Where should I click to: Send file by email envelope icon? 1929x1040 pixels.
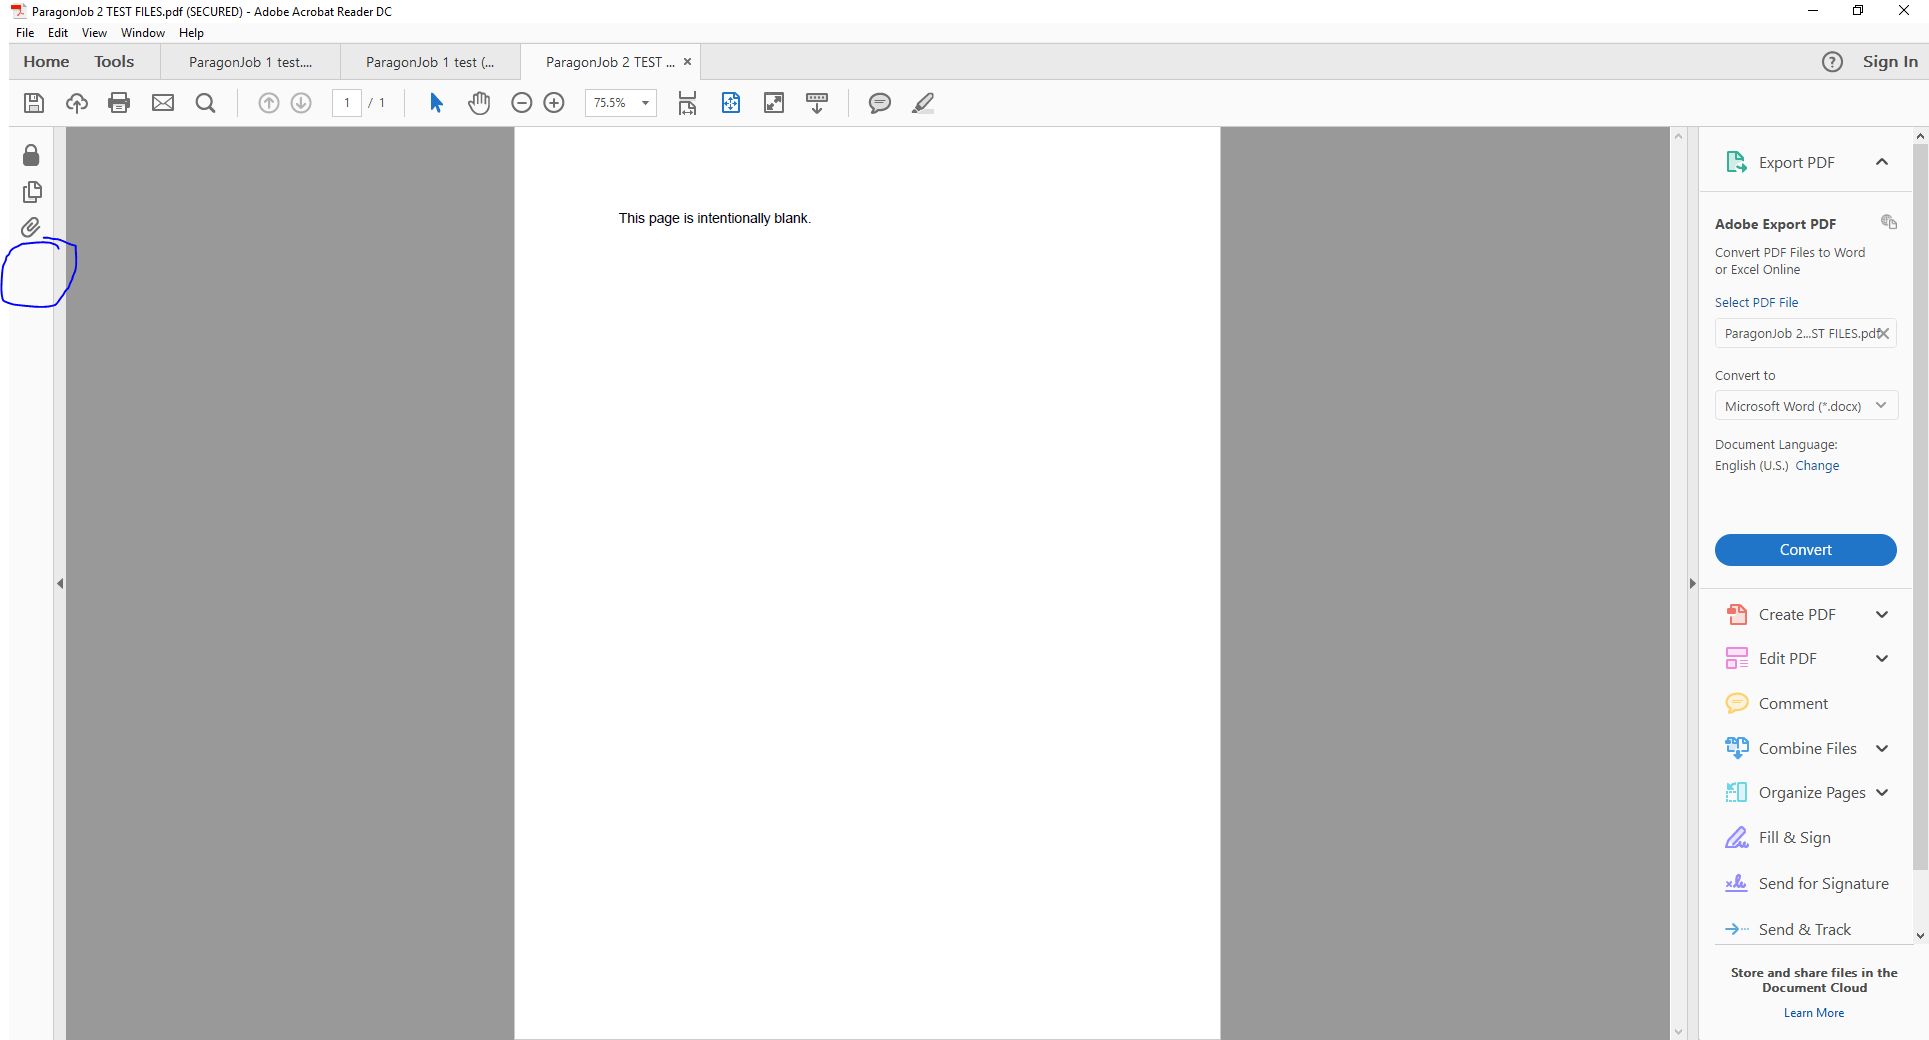163,103
